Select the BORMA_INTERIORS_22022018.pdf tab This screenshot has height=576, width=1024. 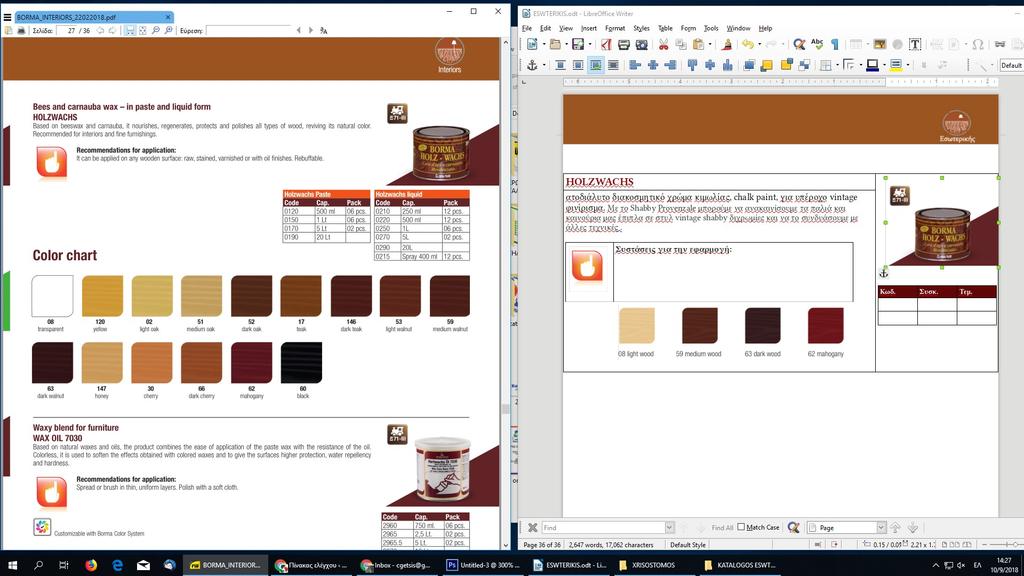point(93,17)
